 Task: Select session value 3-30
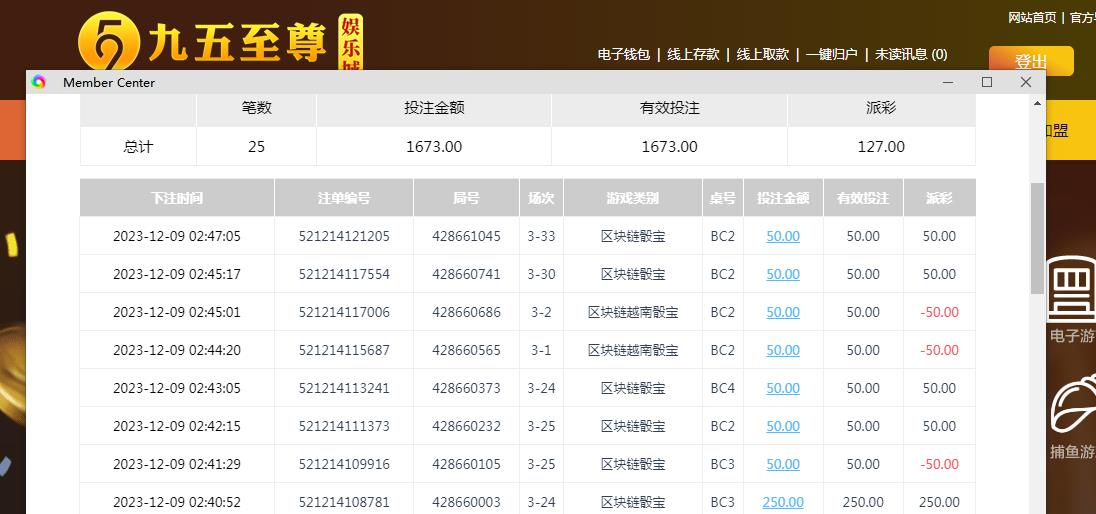541,274
